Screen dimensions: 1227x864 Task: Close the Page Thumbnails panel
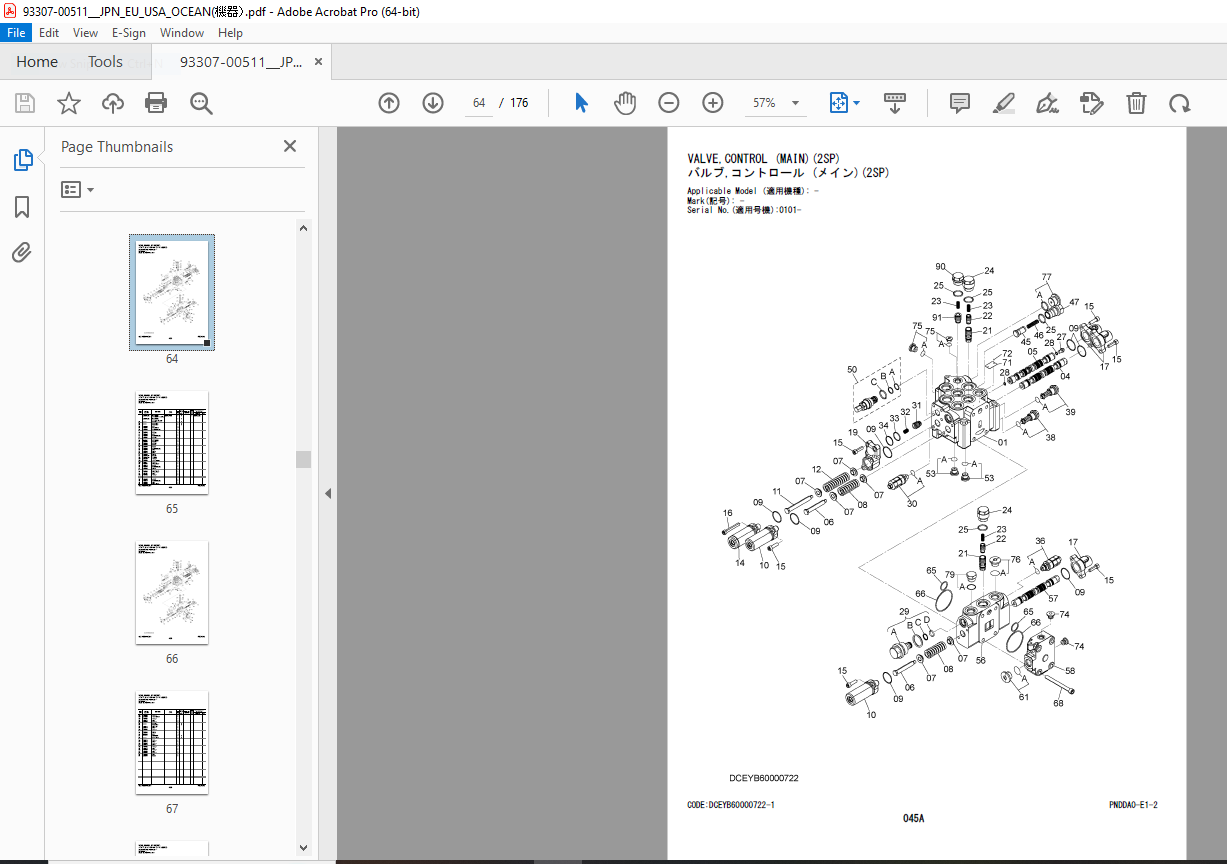tap(290, 146)
